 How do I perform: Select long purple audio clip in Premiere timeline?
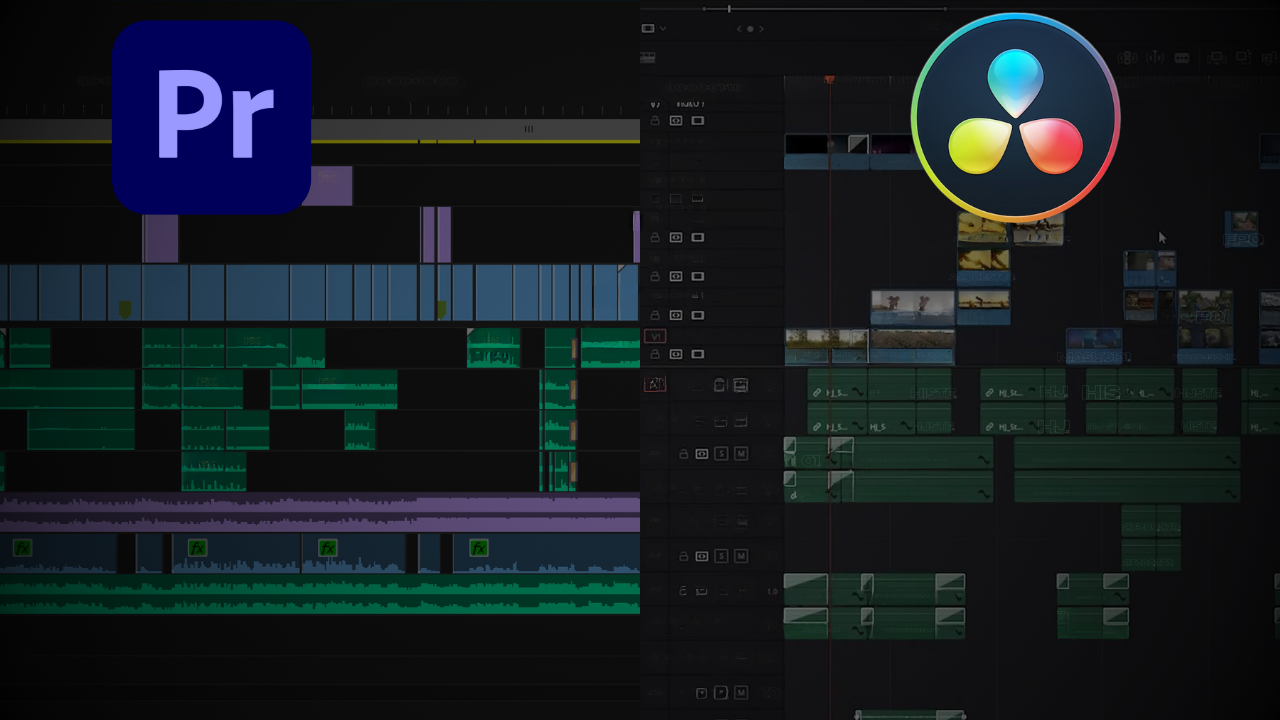tap(320, 513)
